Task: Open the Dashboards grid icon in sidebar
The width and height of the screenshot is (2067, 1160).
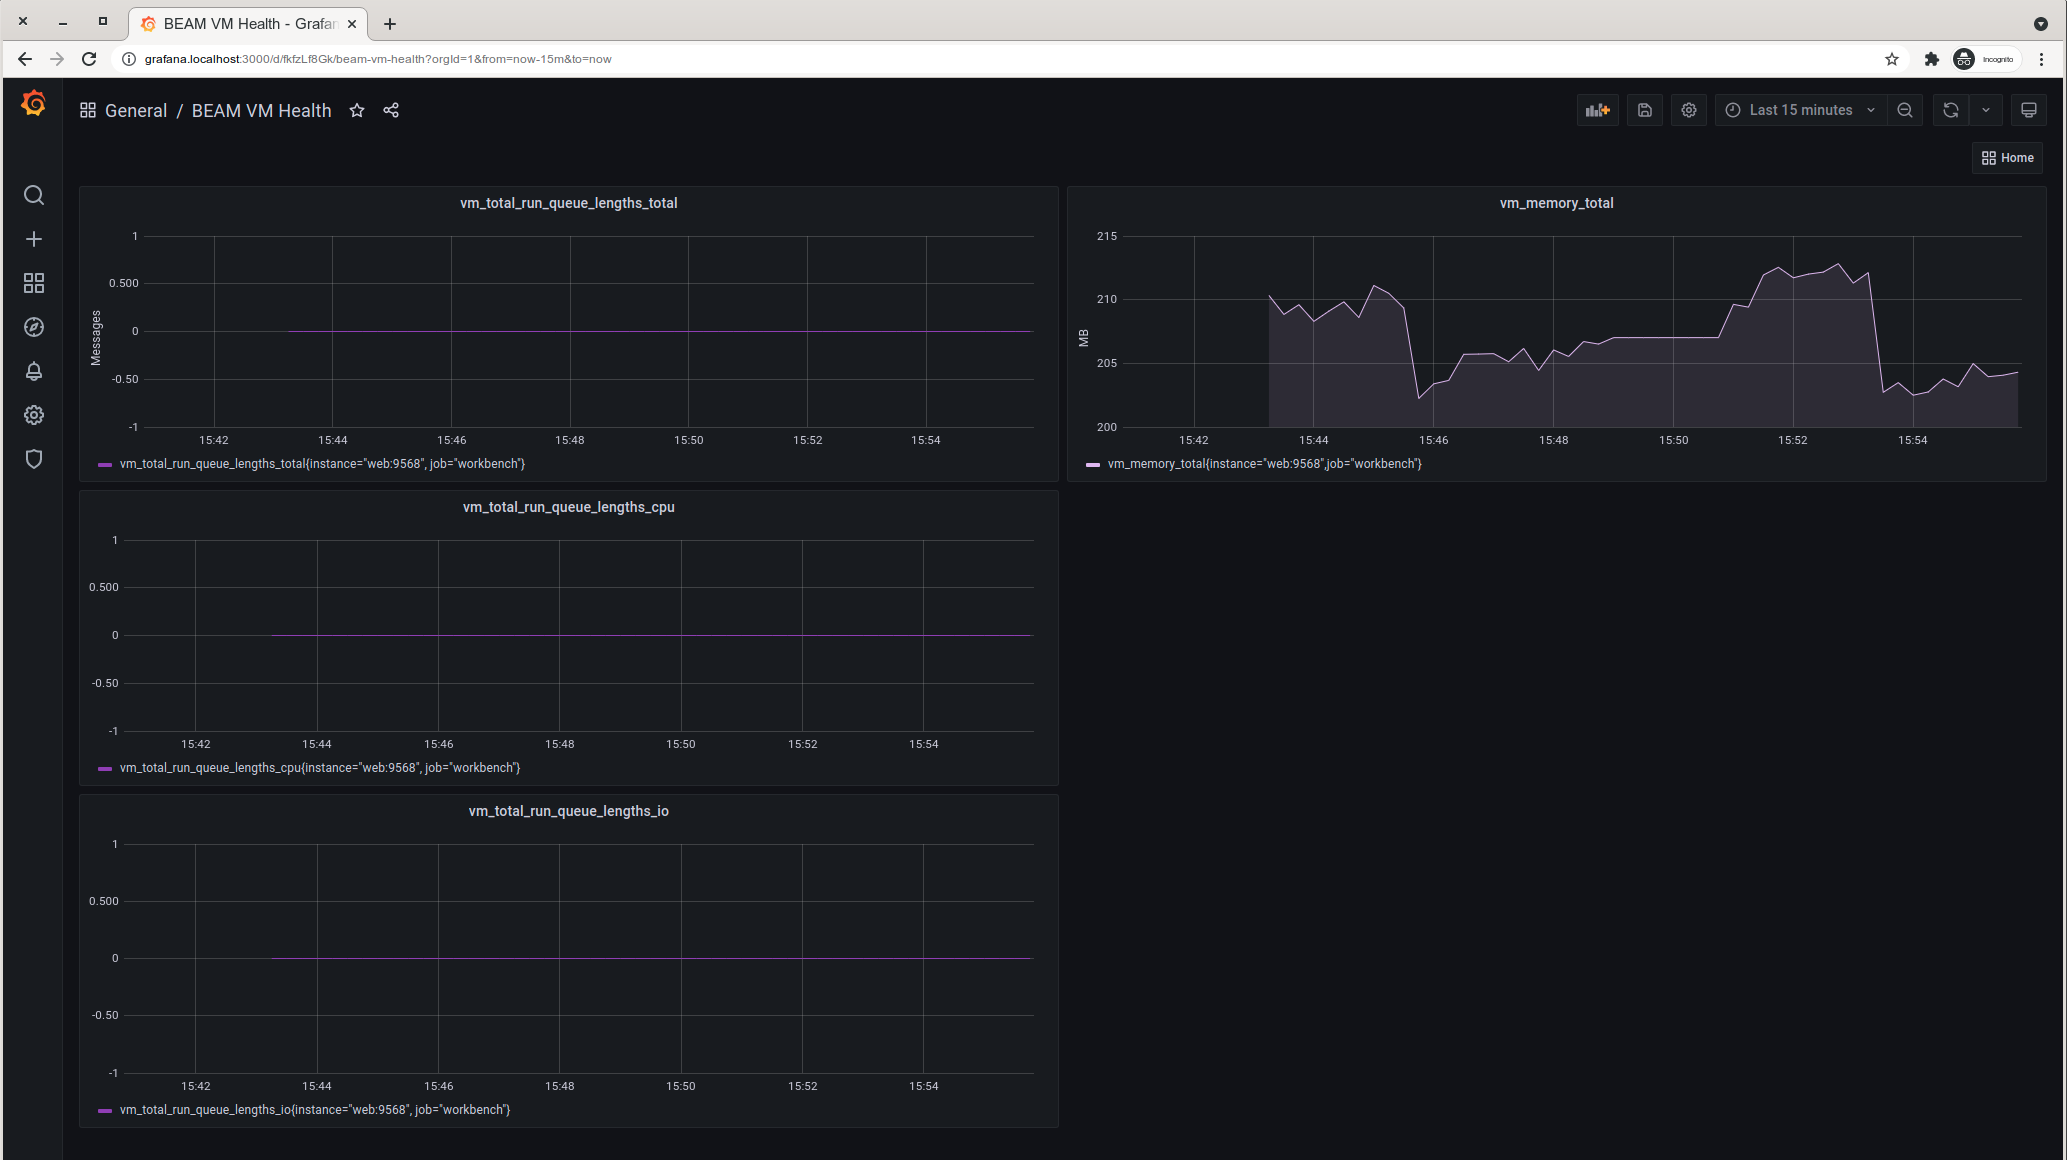Action: (x=34, y=283)
